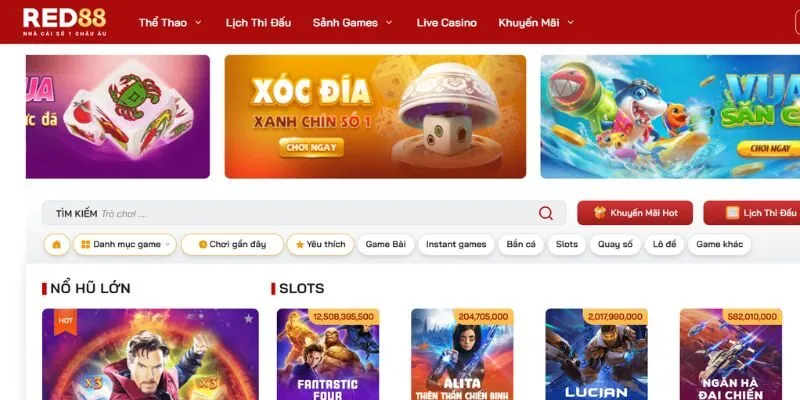Open Live Casino in the top menu

[x=446, y=22]
